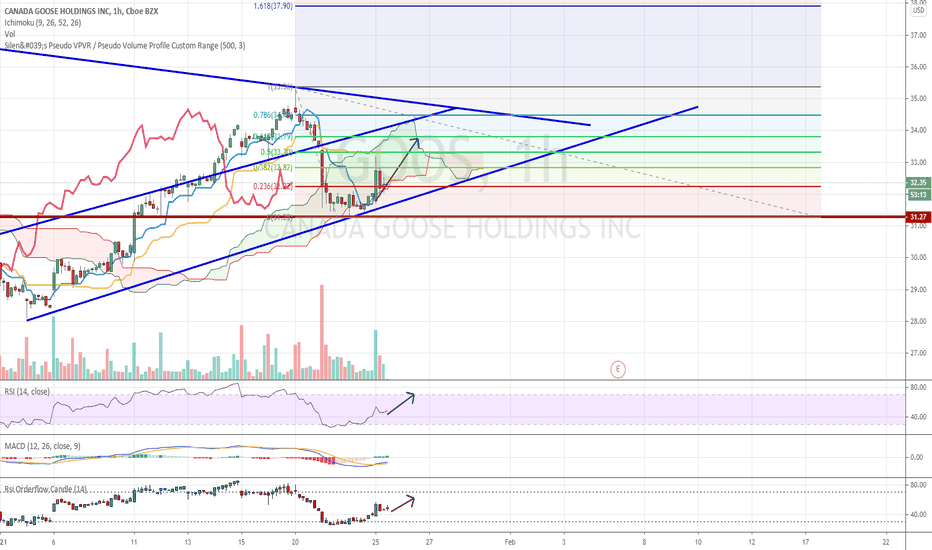The height and width of the screenshot is (550, 932).
Task: Click the 30.00 price axis value
Action: click(x=918, y=257)
